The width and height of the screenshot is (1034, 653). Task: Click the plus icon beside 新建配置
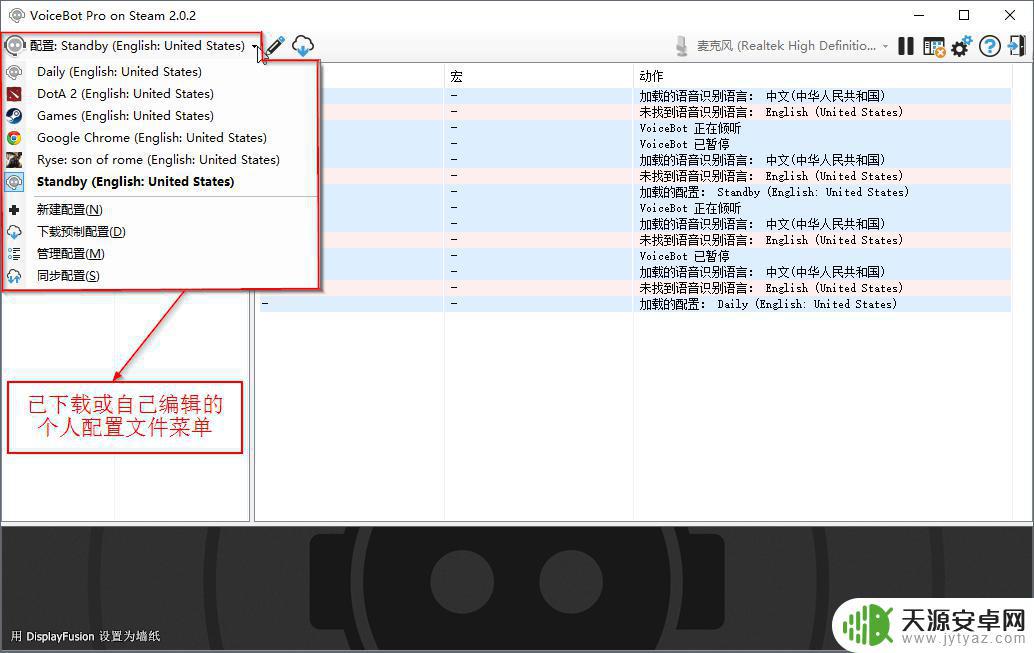tap(14, 210)
